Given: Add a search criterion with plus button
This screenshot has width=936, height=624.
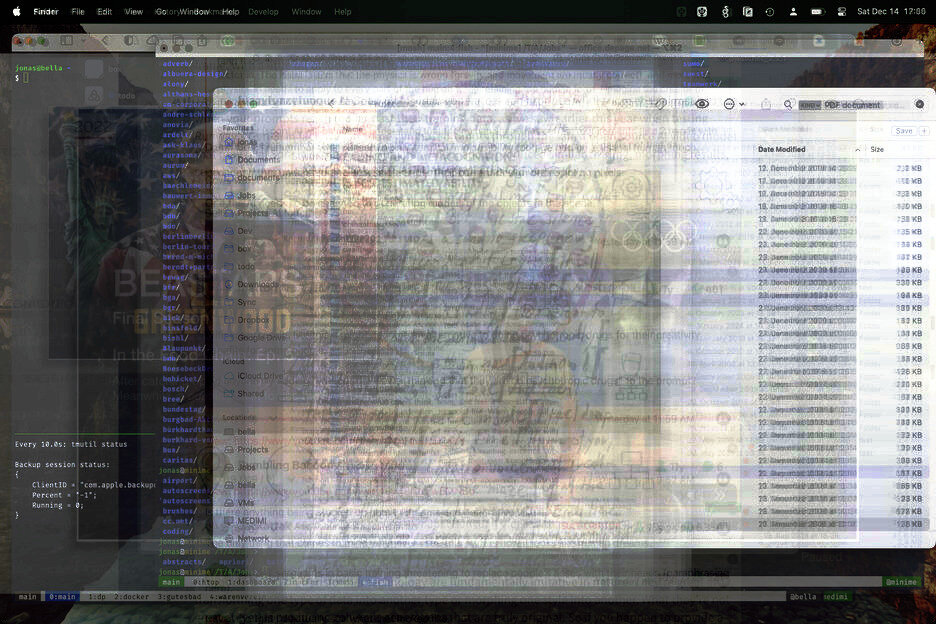Looking at the screenshot, I should click(923, 131).
